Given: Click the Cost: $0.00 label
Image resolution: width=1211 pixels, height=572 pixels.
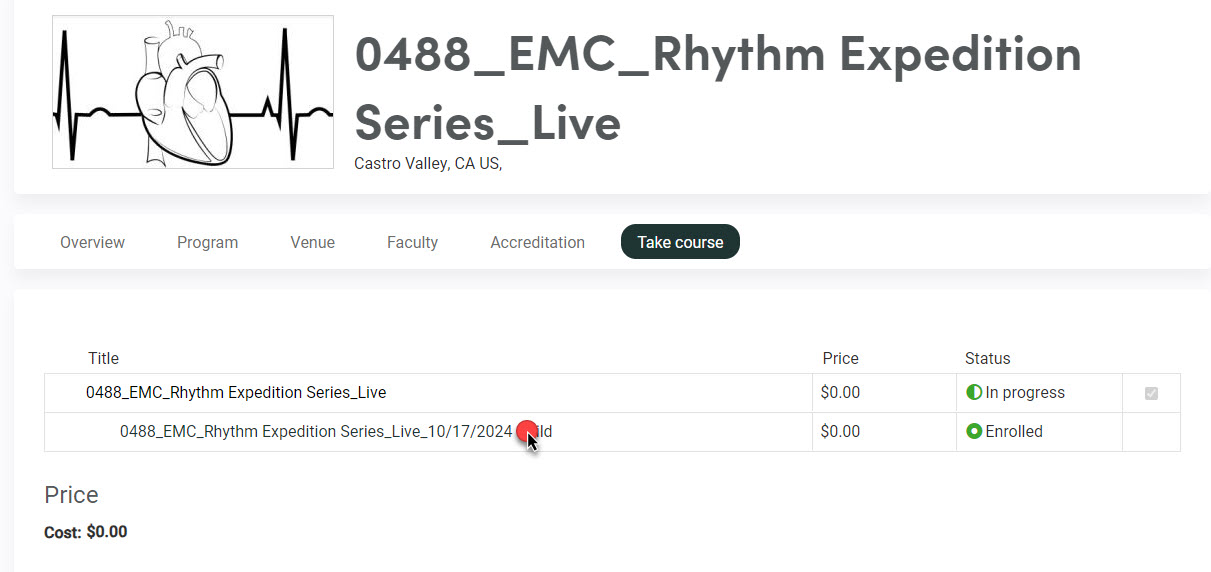Looking at the screenshot, I should (86, 532).
